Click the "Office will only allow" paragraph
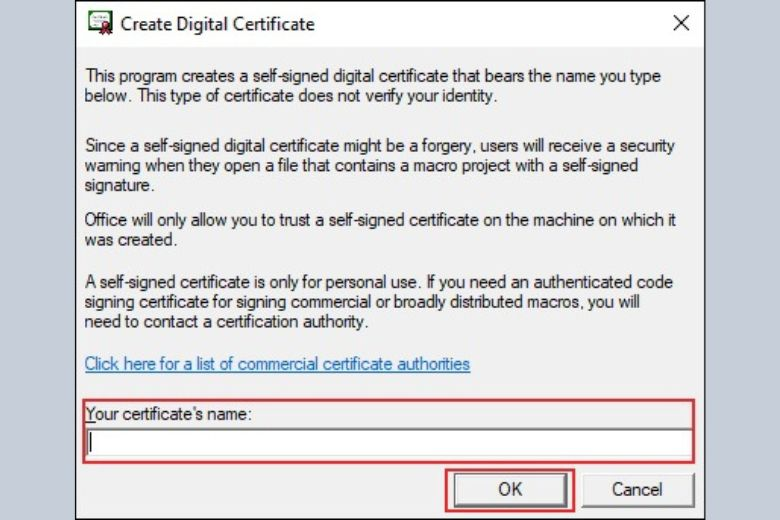 (380, 229)
